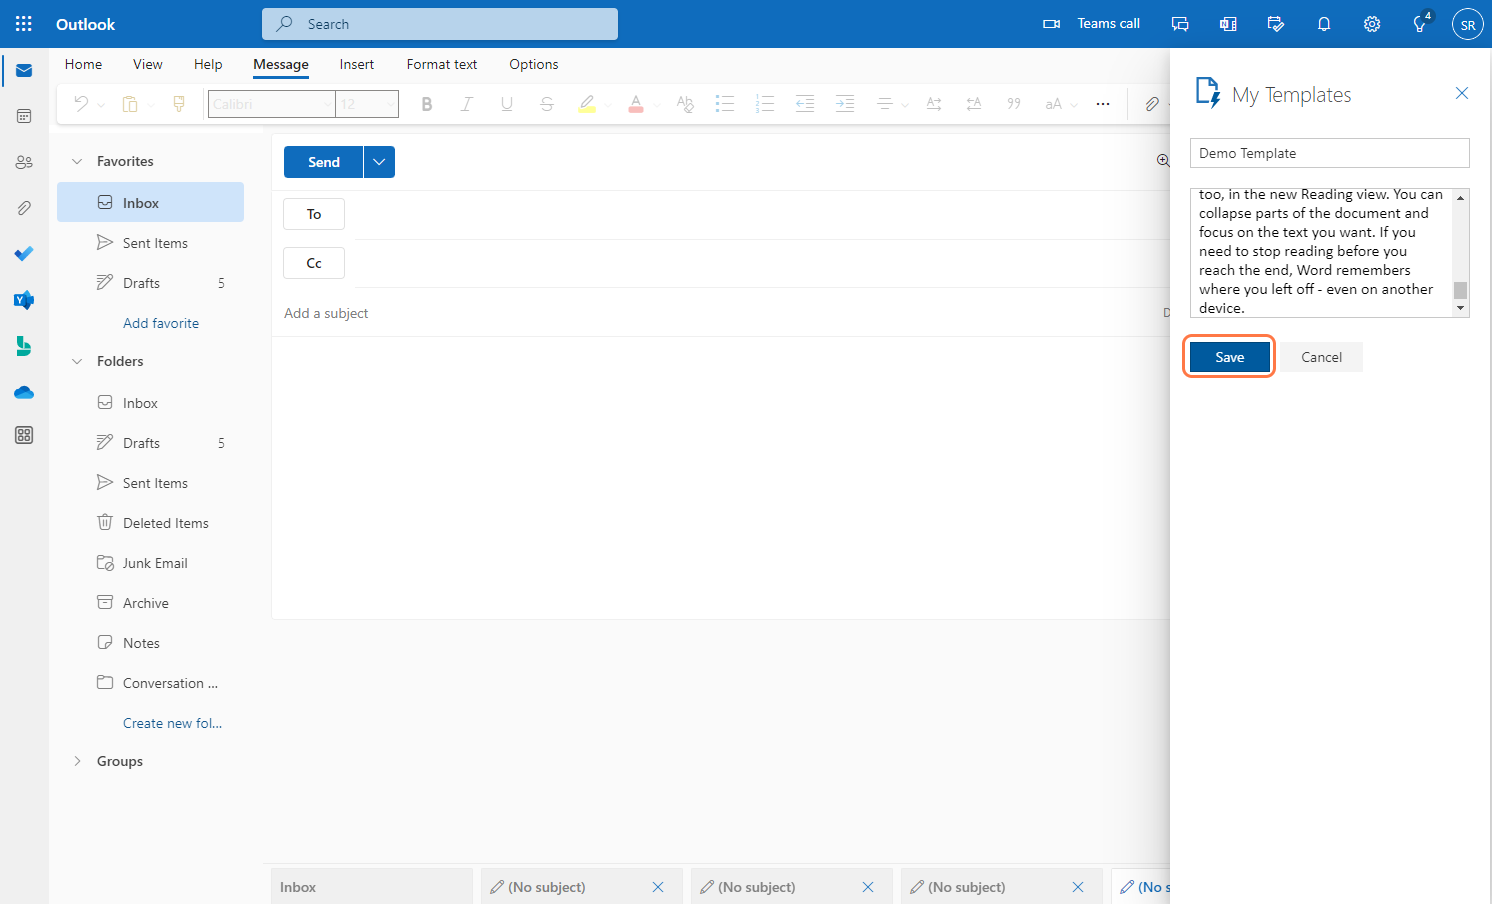This screenshot has height=904, width=1492.
Task: Open the To Do checkmark app icon
Action: tap(24, 254)
